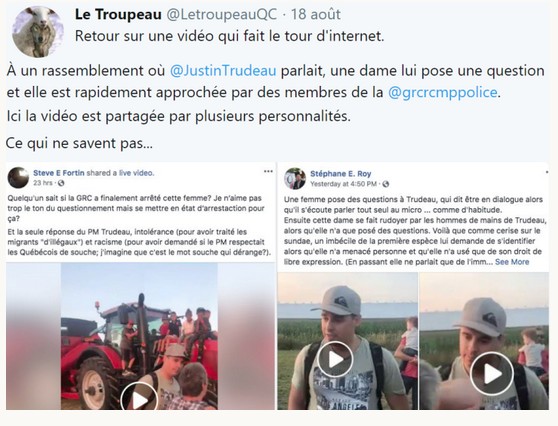Click Le Troupeau sheep profile avatar

tap(37, 31)
